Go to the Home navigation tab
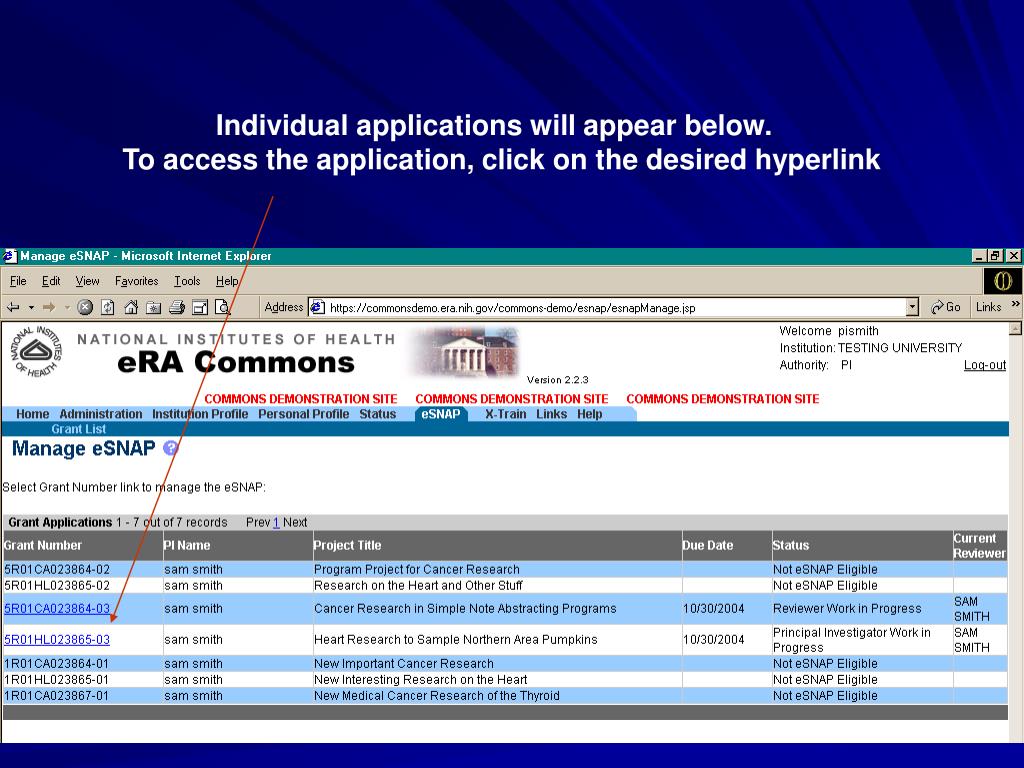The width and height of the screenshot is (1024, 768). click(x=33, y=414)
